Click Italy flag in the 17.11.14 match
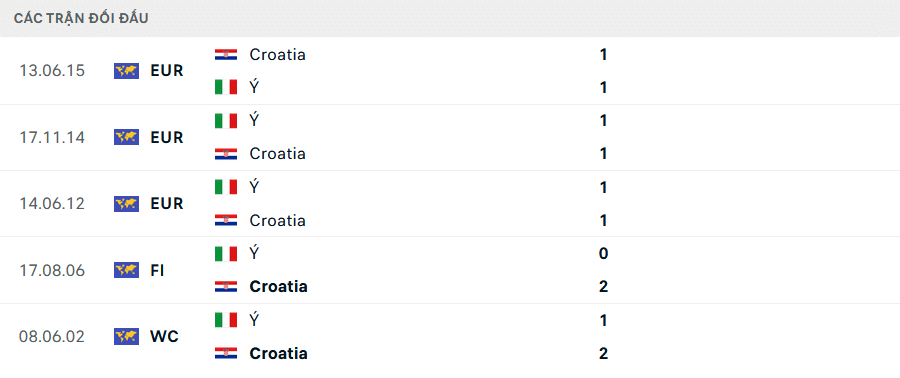 [226, 120]
